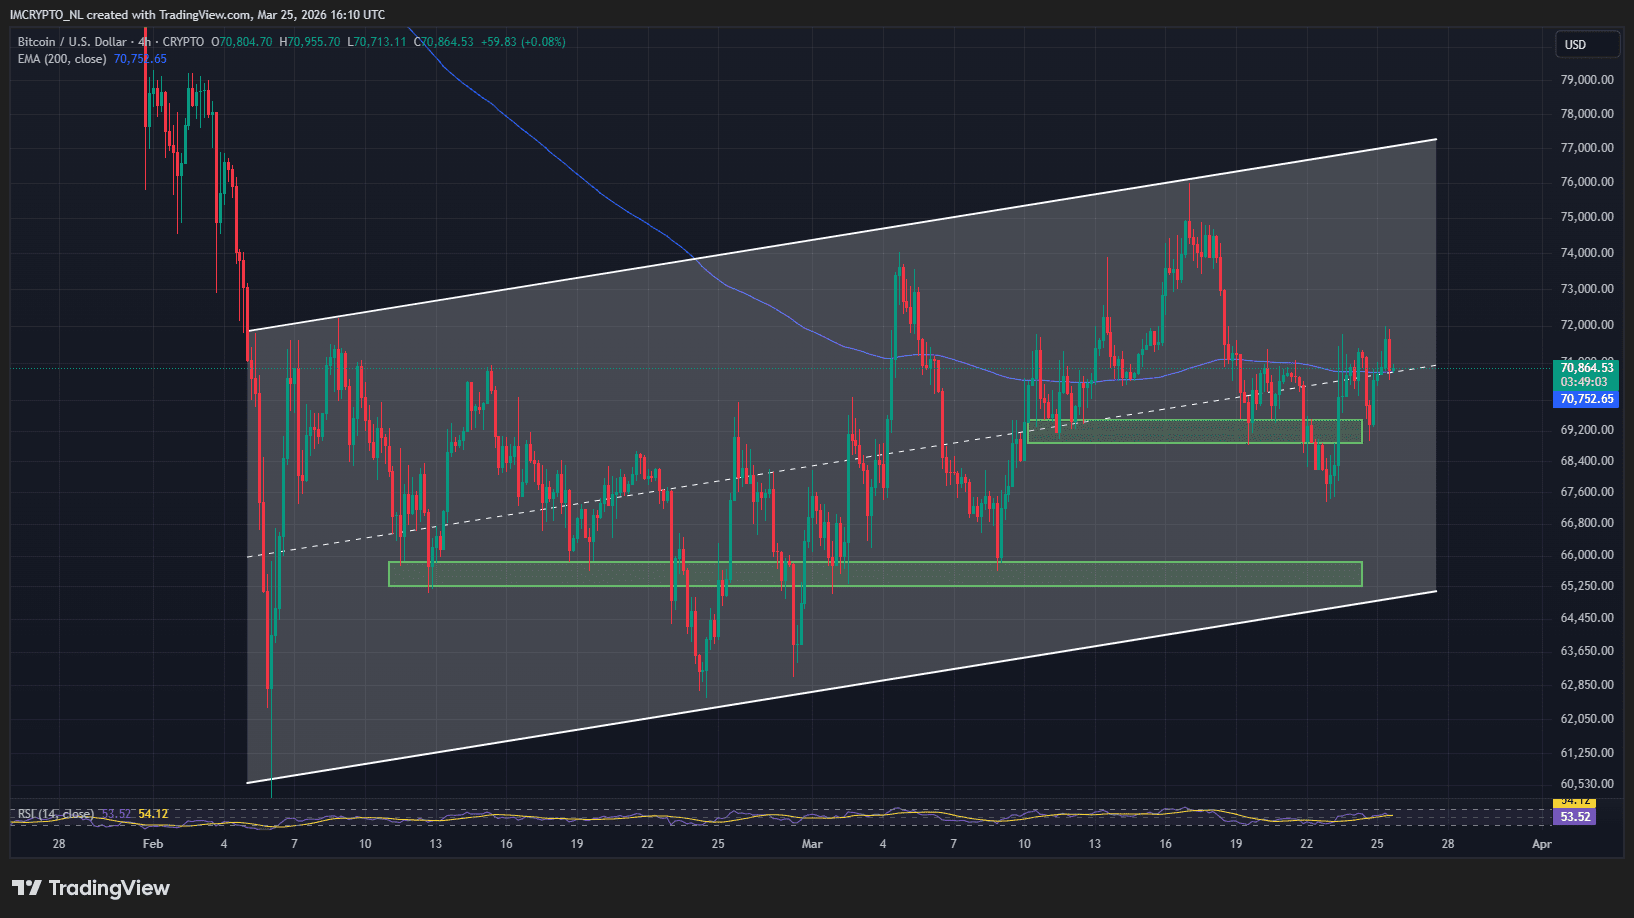Screen dimensions: 1634x918
Task: Select the RSI (14, close) indicator label
Action: pyautogui.click(x=56, y=814)
